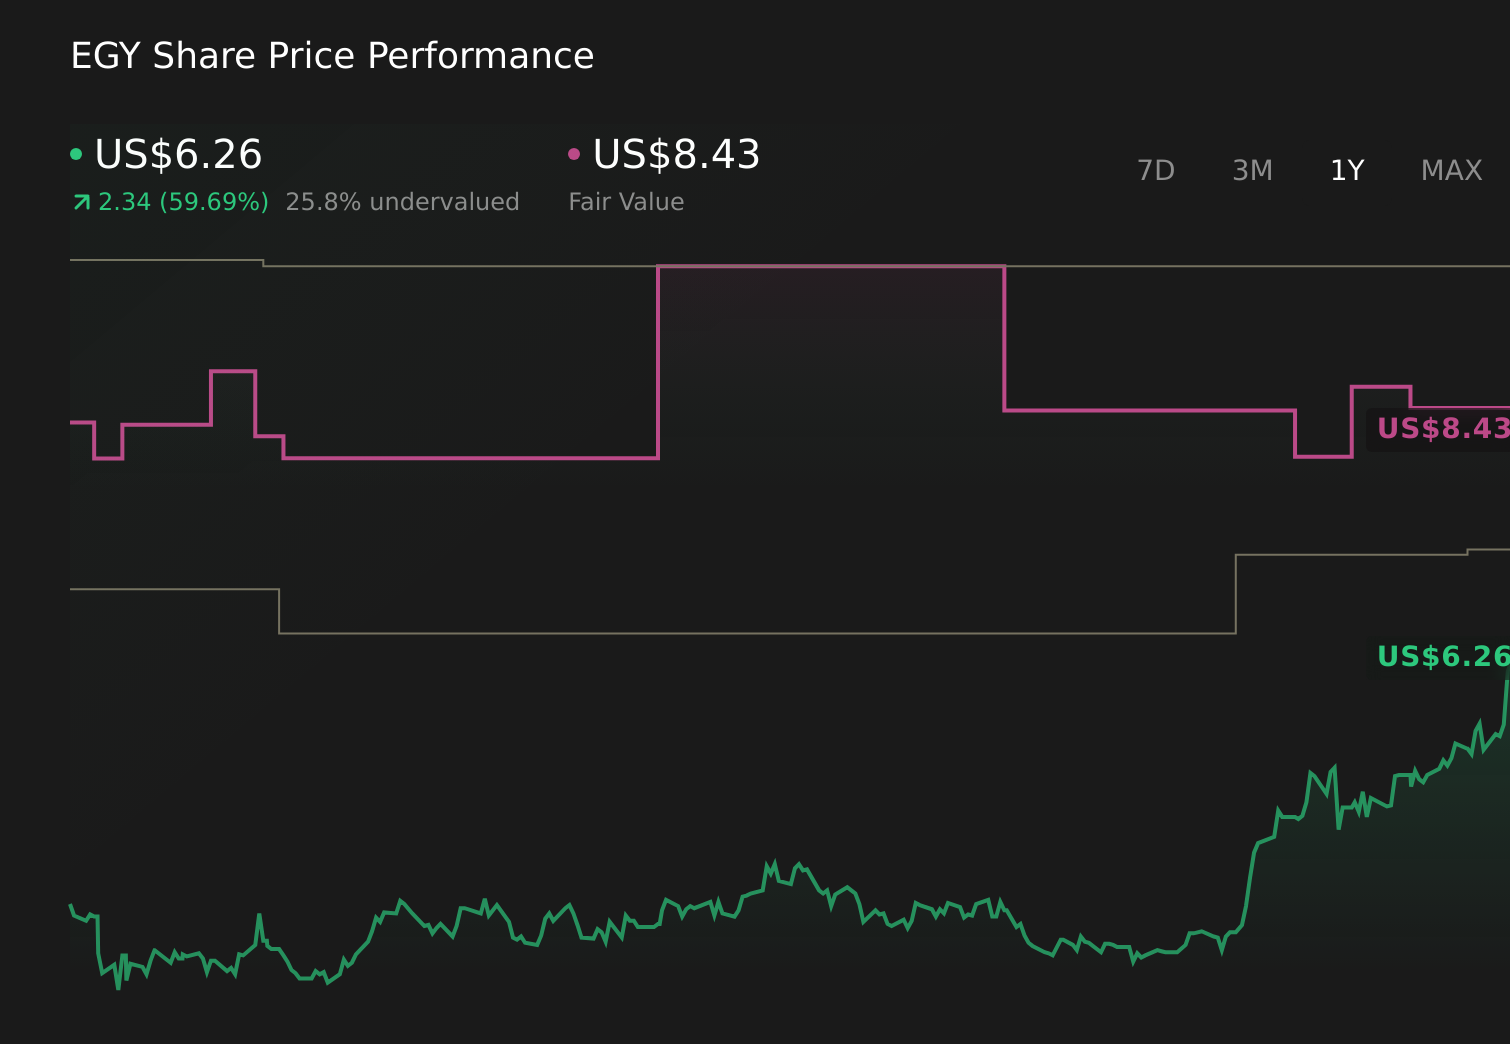This screenshot has height=1044, width=1510.
Task: Toggle the share price series visibility
Action: click(77, 152)
